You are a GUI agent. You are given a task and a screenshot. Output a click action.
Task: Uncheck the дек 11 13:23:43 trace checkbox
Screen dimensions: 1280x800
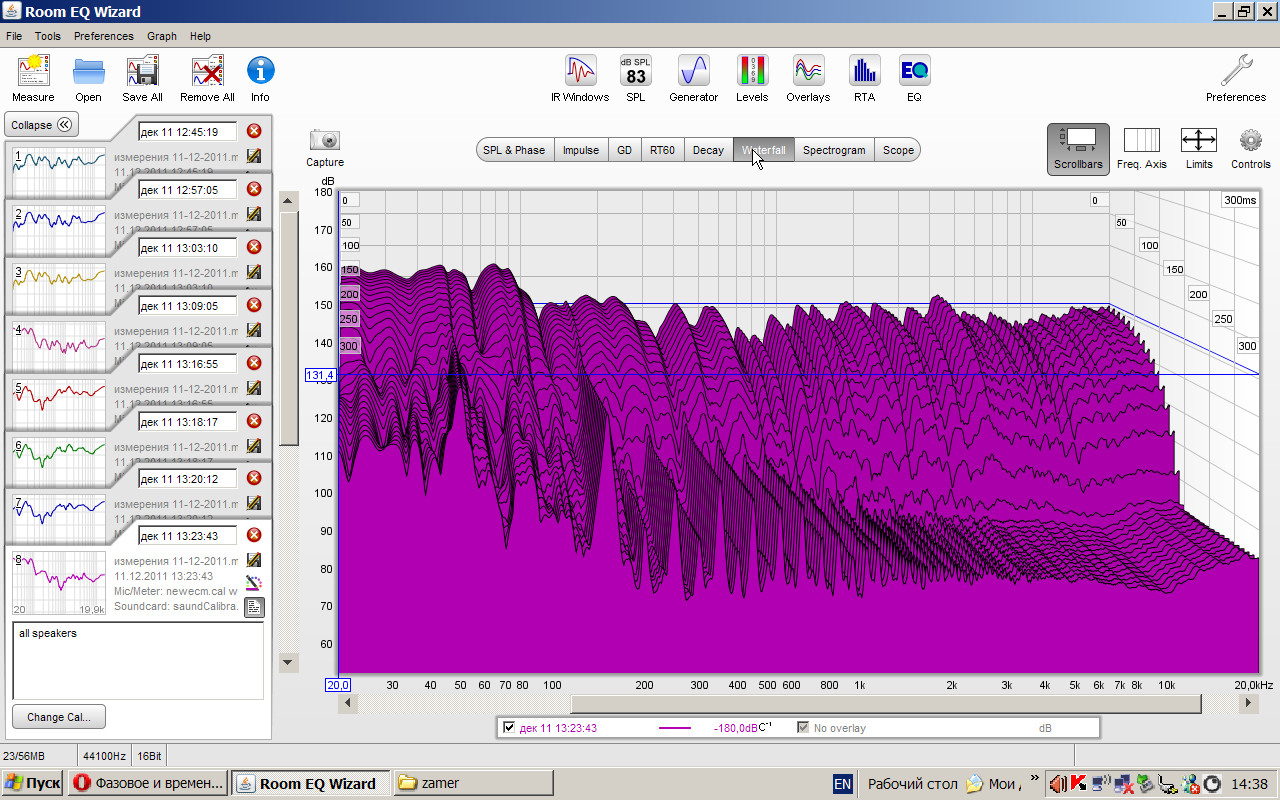point(510,728)
